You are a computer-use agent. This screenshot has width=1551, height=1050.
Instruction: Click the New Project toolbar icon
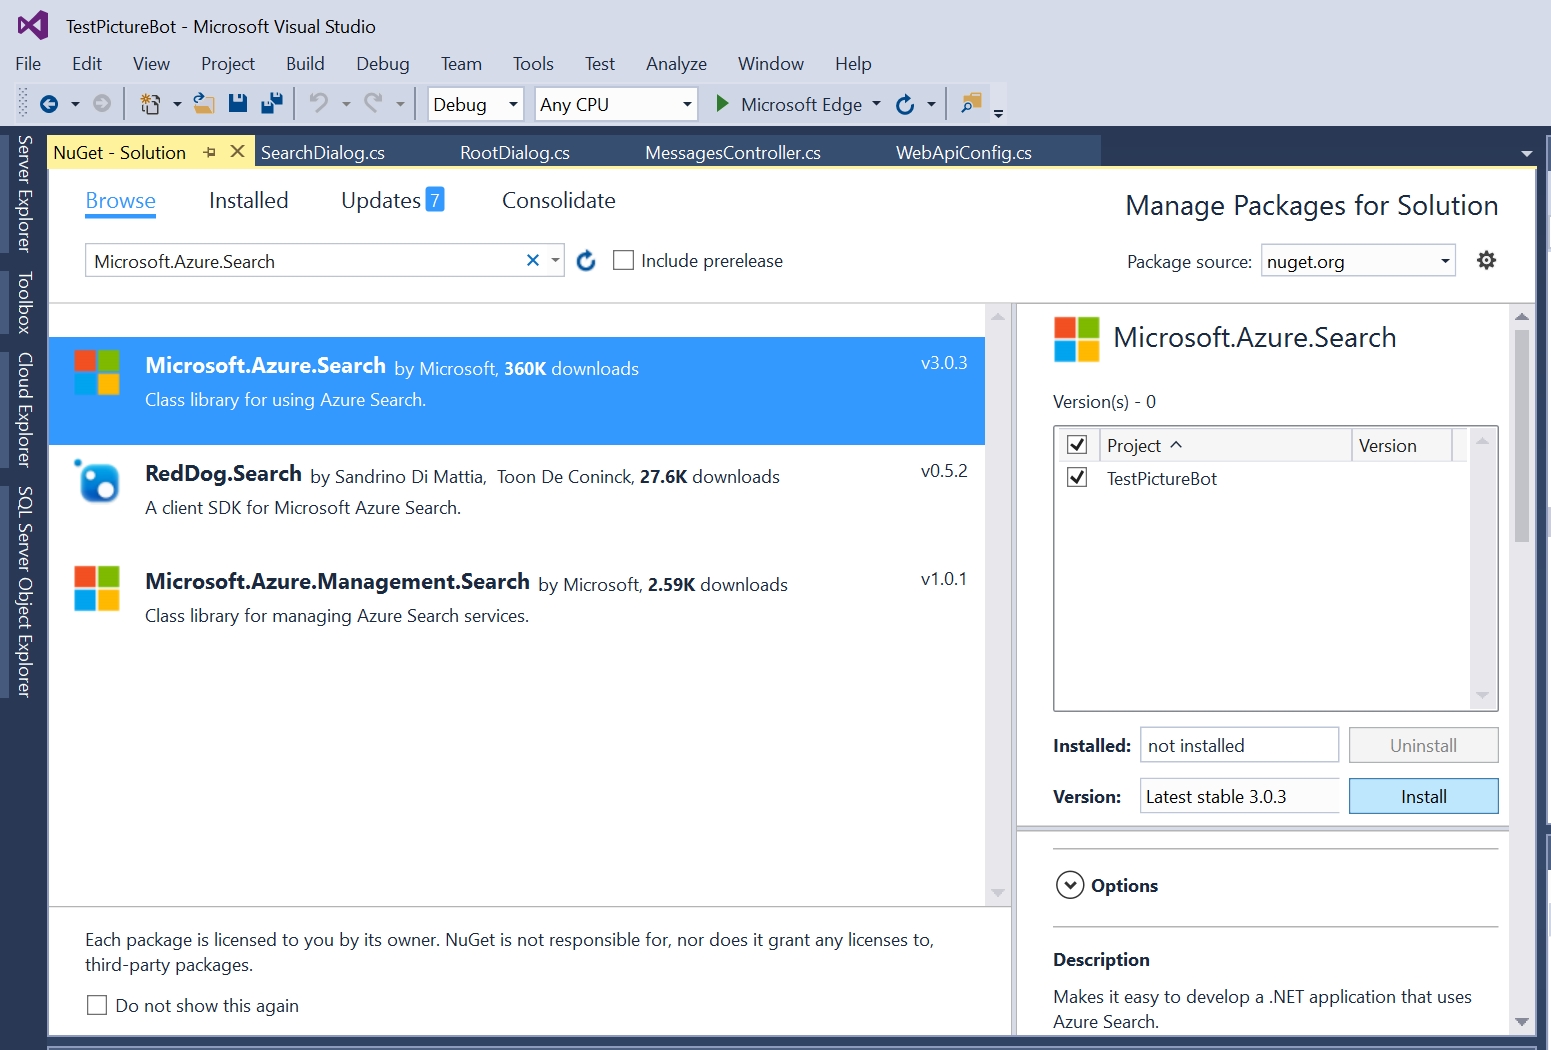tap(150, 104)
